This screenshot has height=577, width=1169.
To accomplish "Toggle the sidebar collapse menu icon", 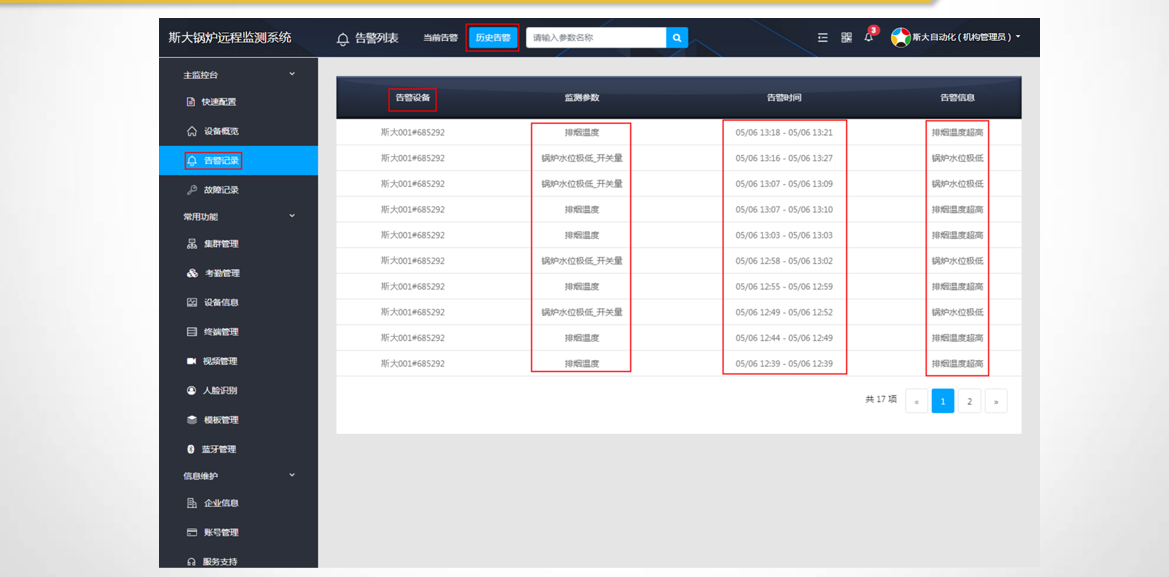I will click(823, 38).
